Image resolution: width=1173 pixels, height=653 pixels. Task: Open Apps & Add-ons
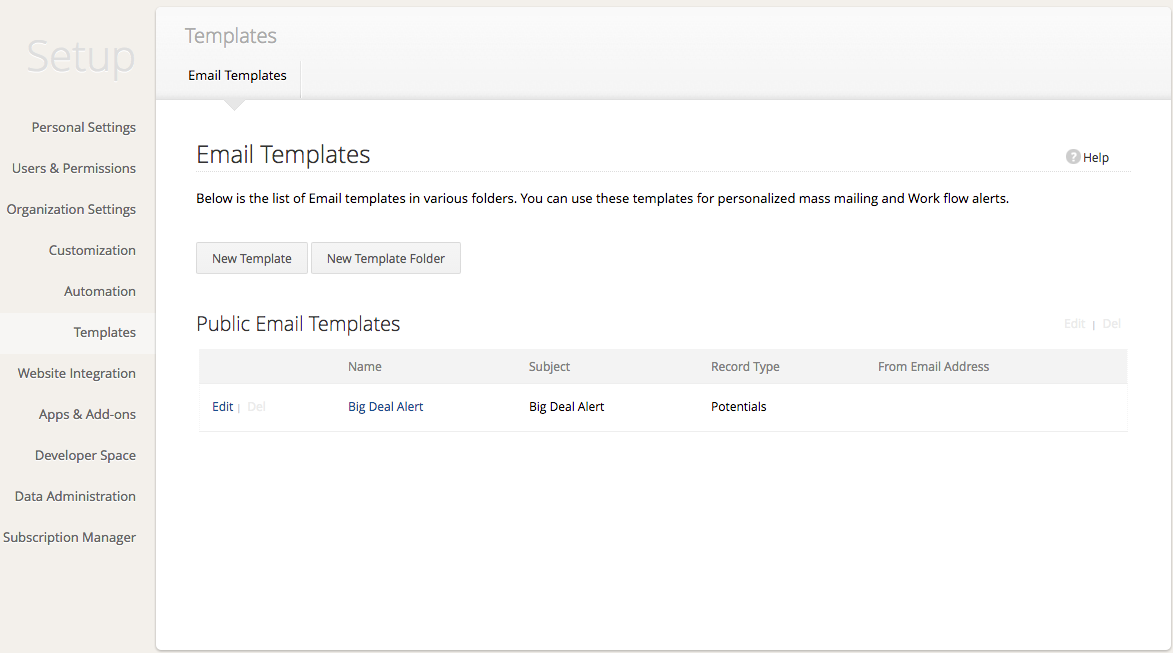87,414
